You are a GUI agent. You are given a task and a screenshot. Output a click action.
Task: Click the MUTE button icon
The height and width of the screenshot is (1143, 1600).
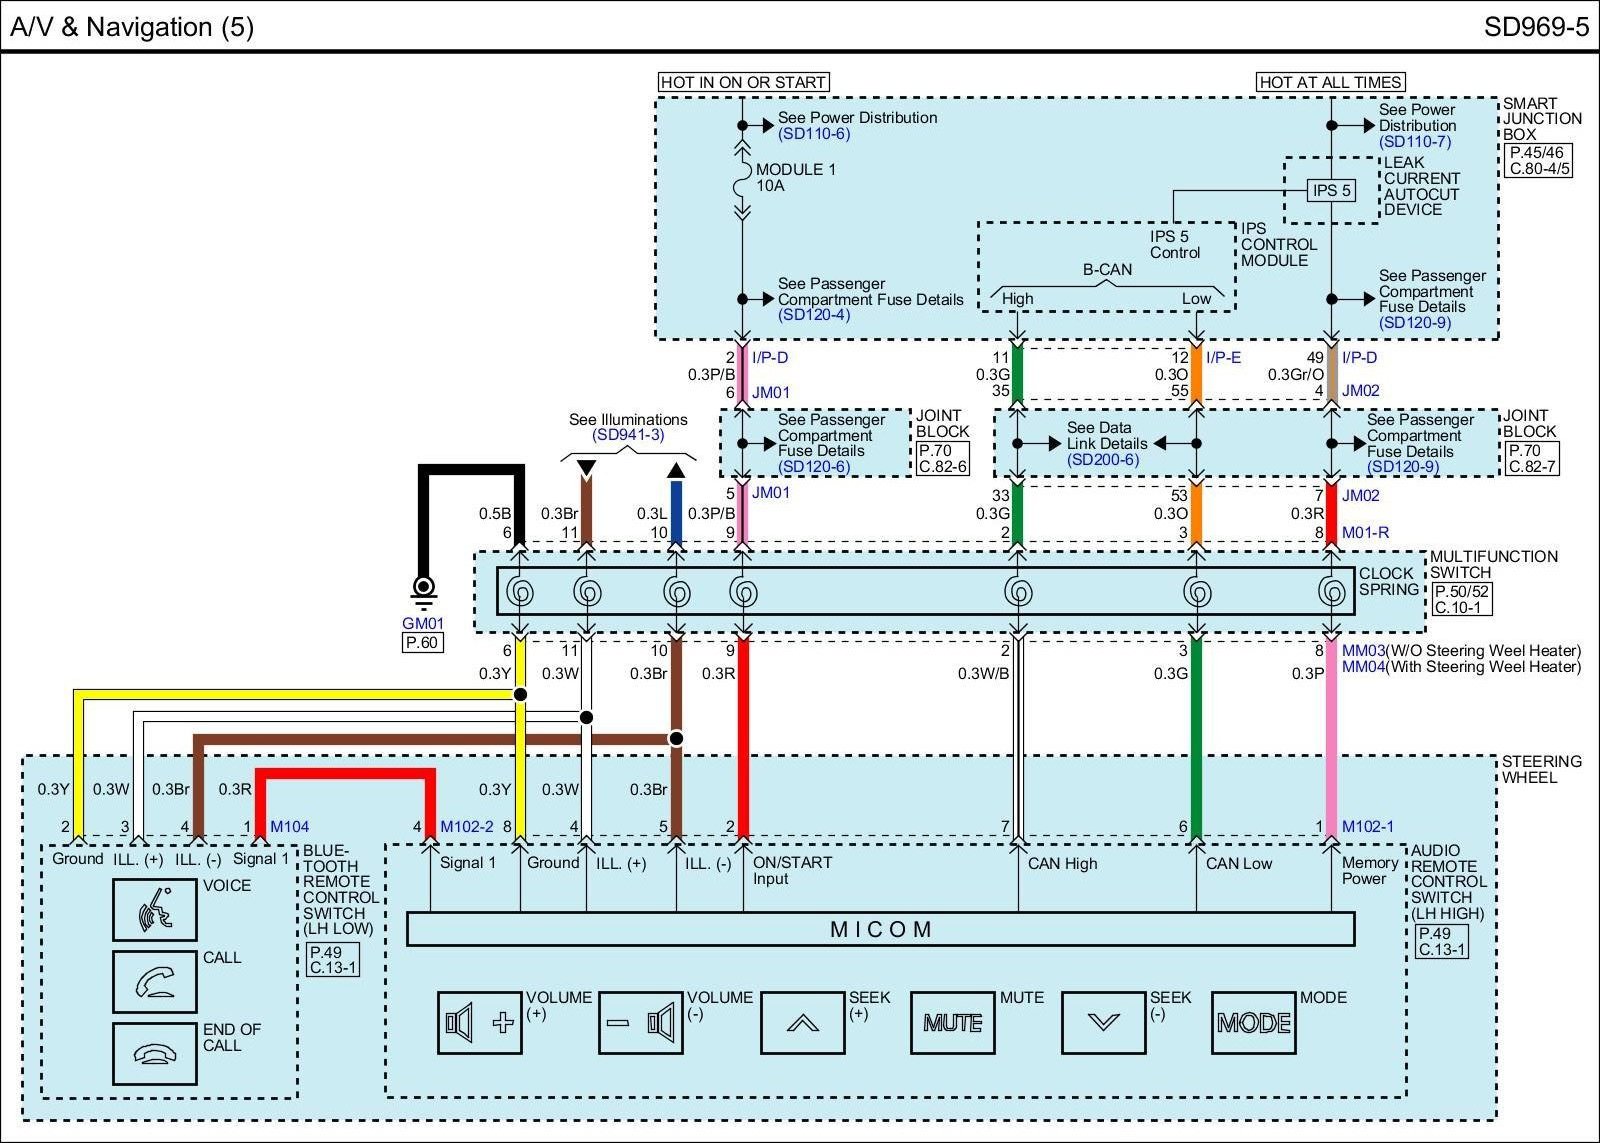pos(952,1022)
